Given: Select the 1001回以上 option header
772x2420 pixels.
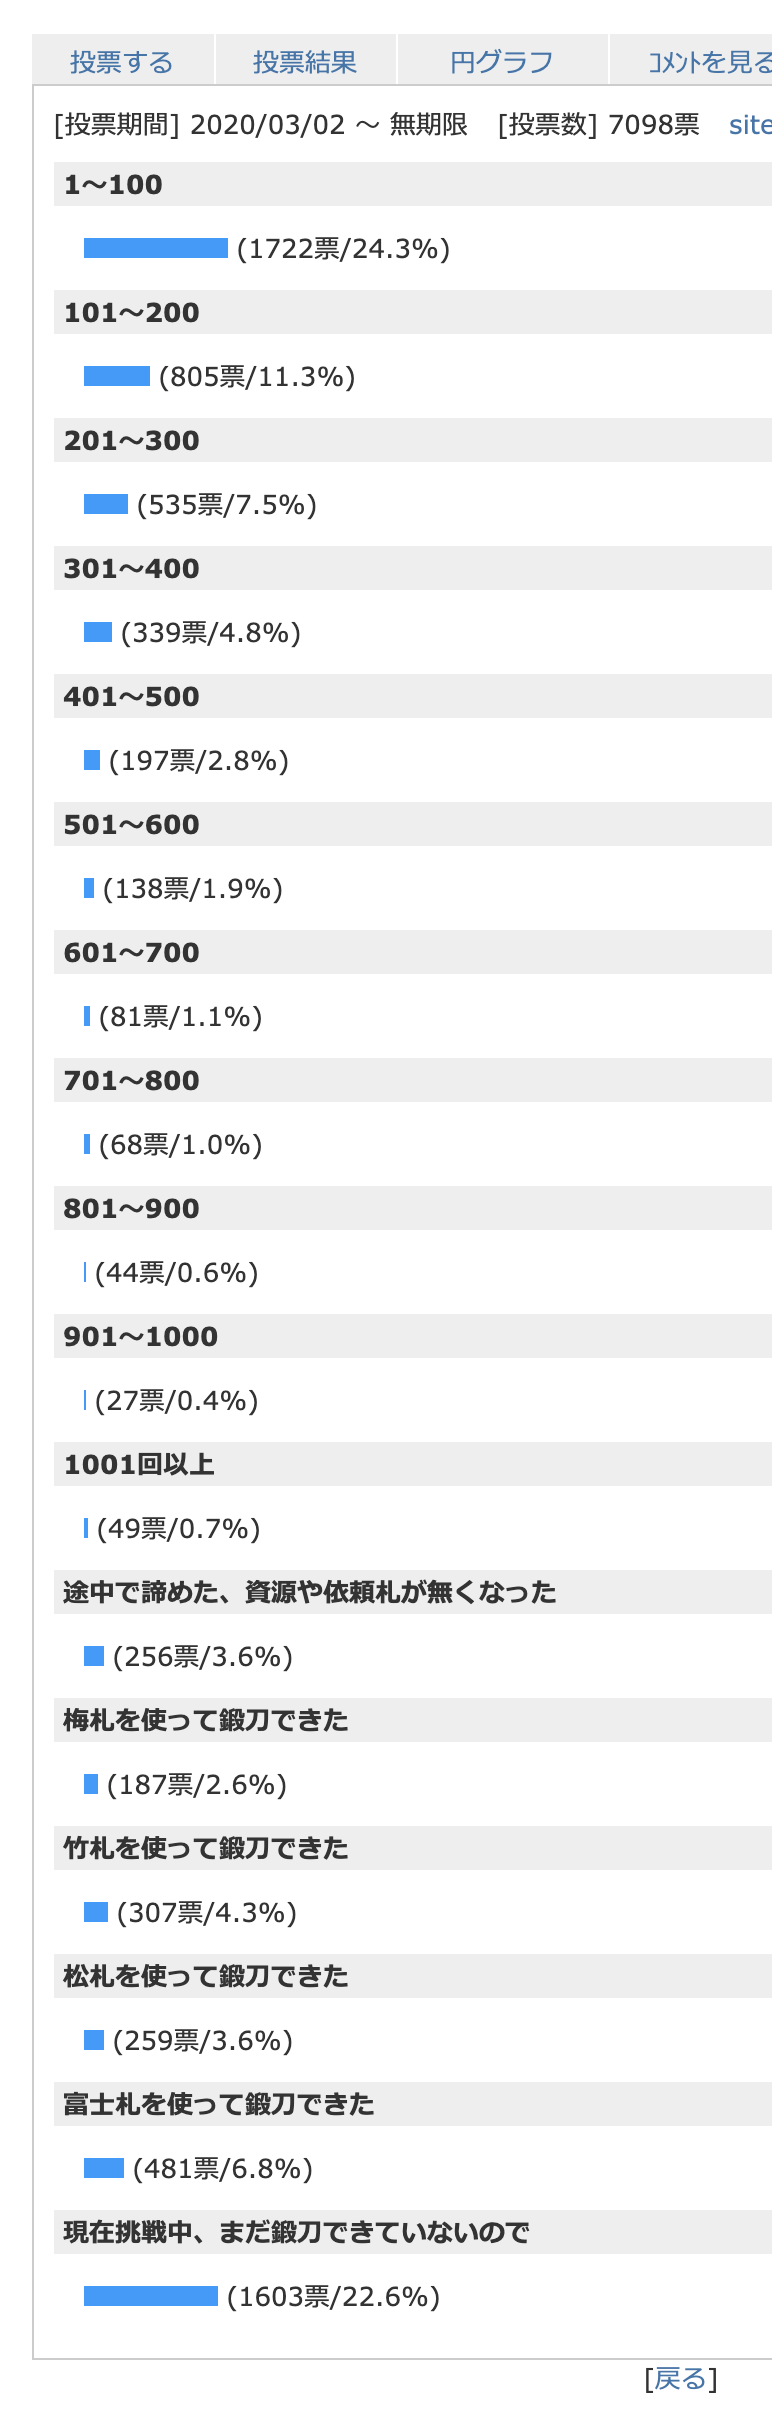Looking at the screenshot, I should click(413, 1464).
